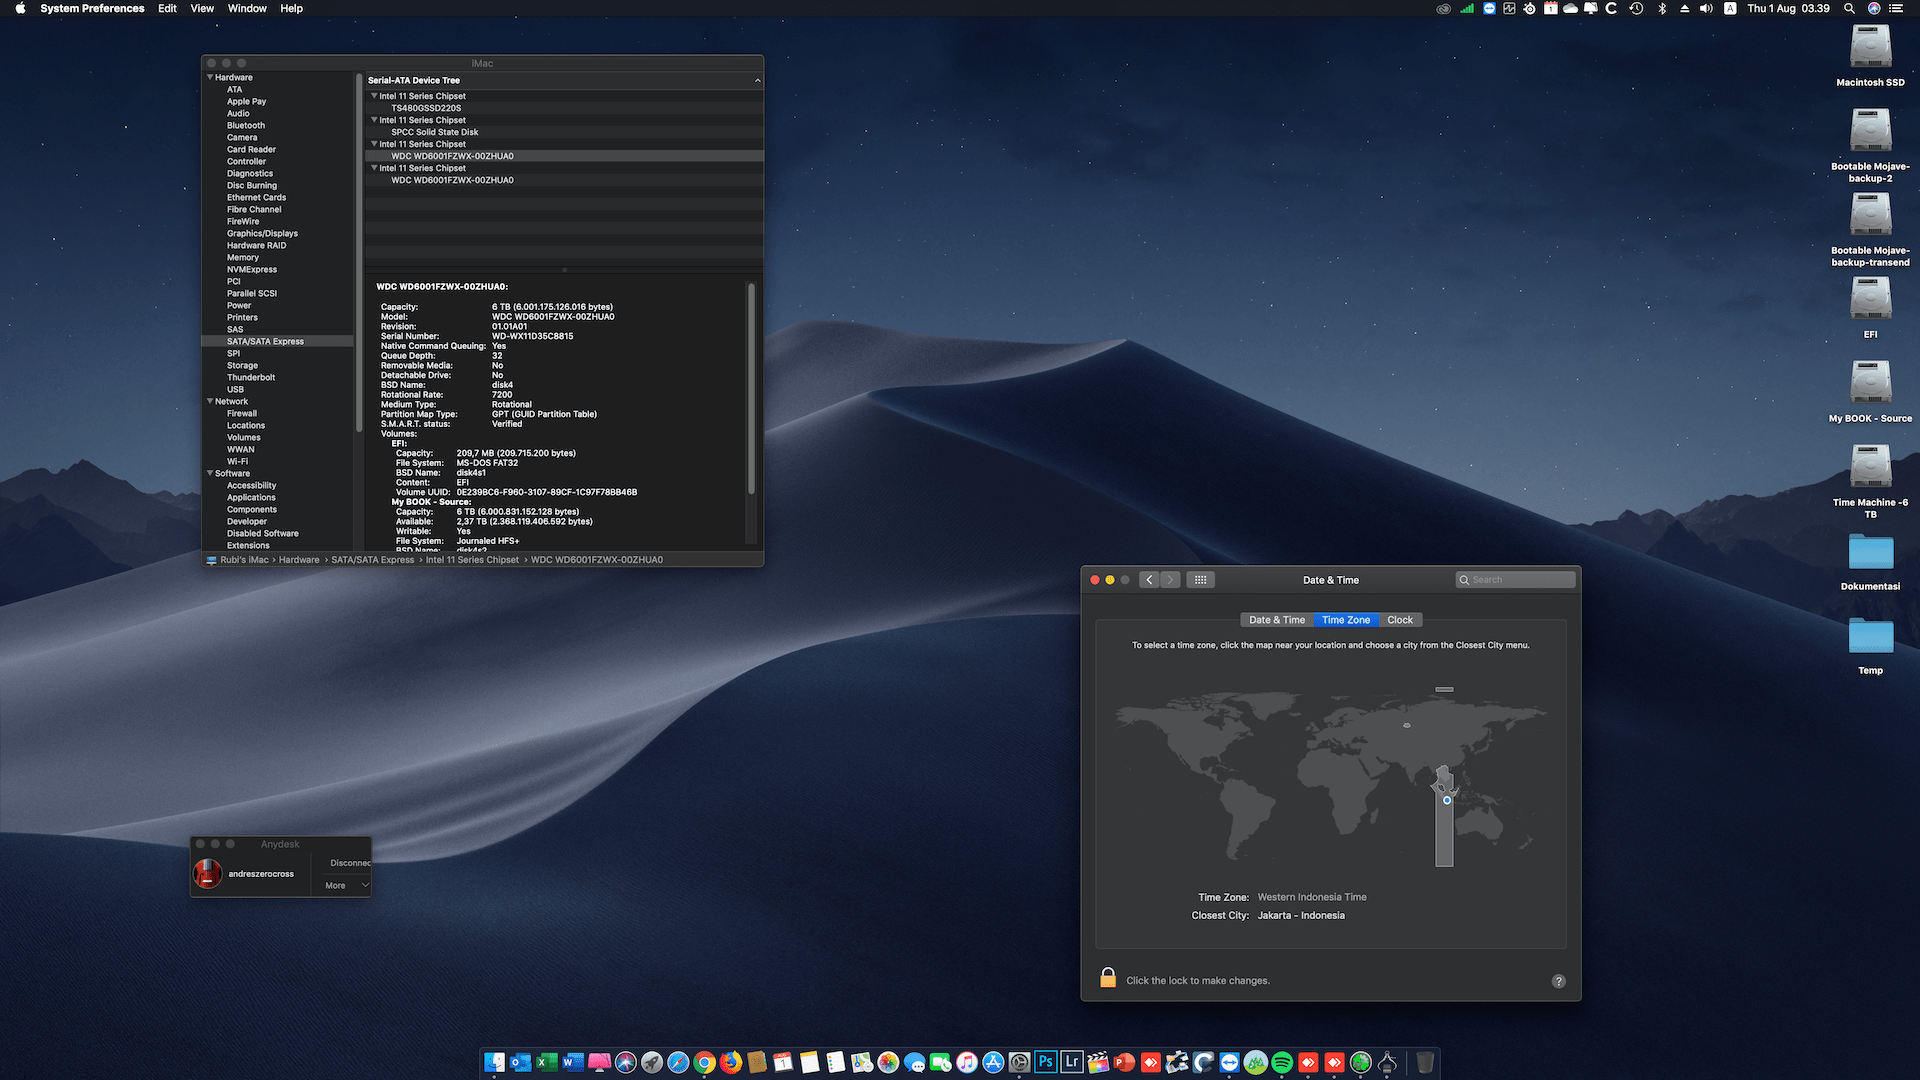Open Spotify from the Dock

coord(1282,1062)
